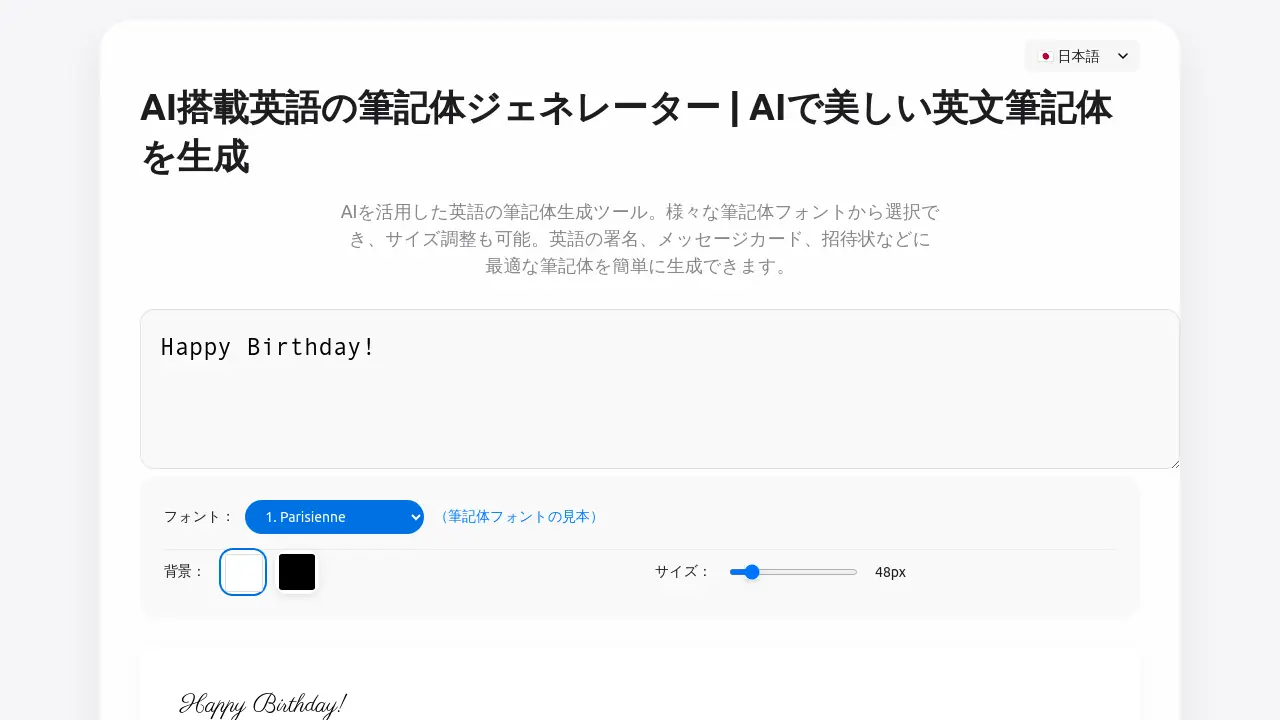Open the Parisienne font dropdown

tap(334, 517)
